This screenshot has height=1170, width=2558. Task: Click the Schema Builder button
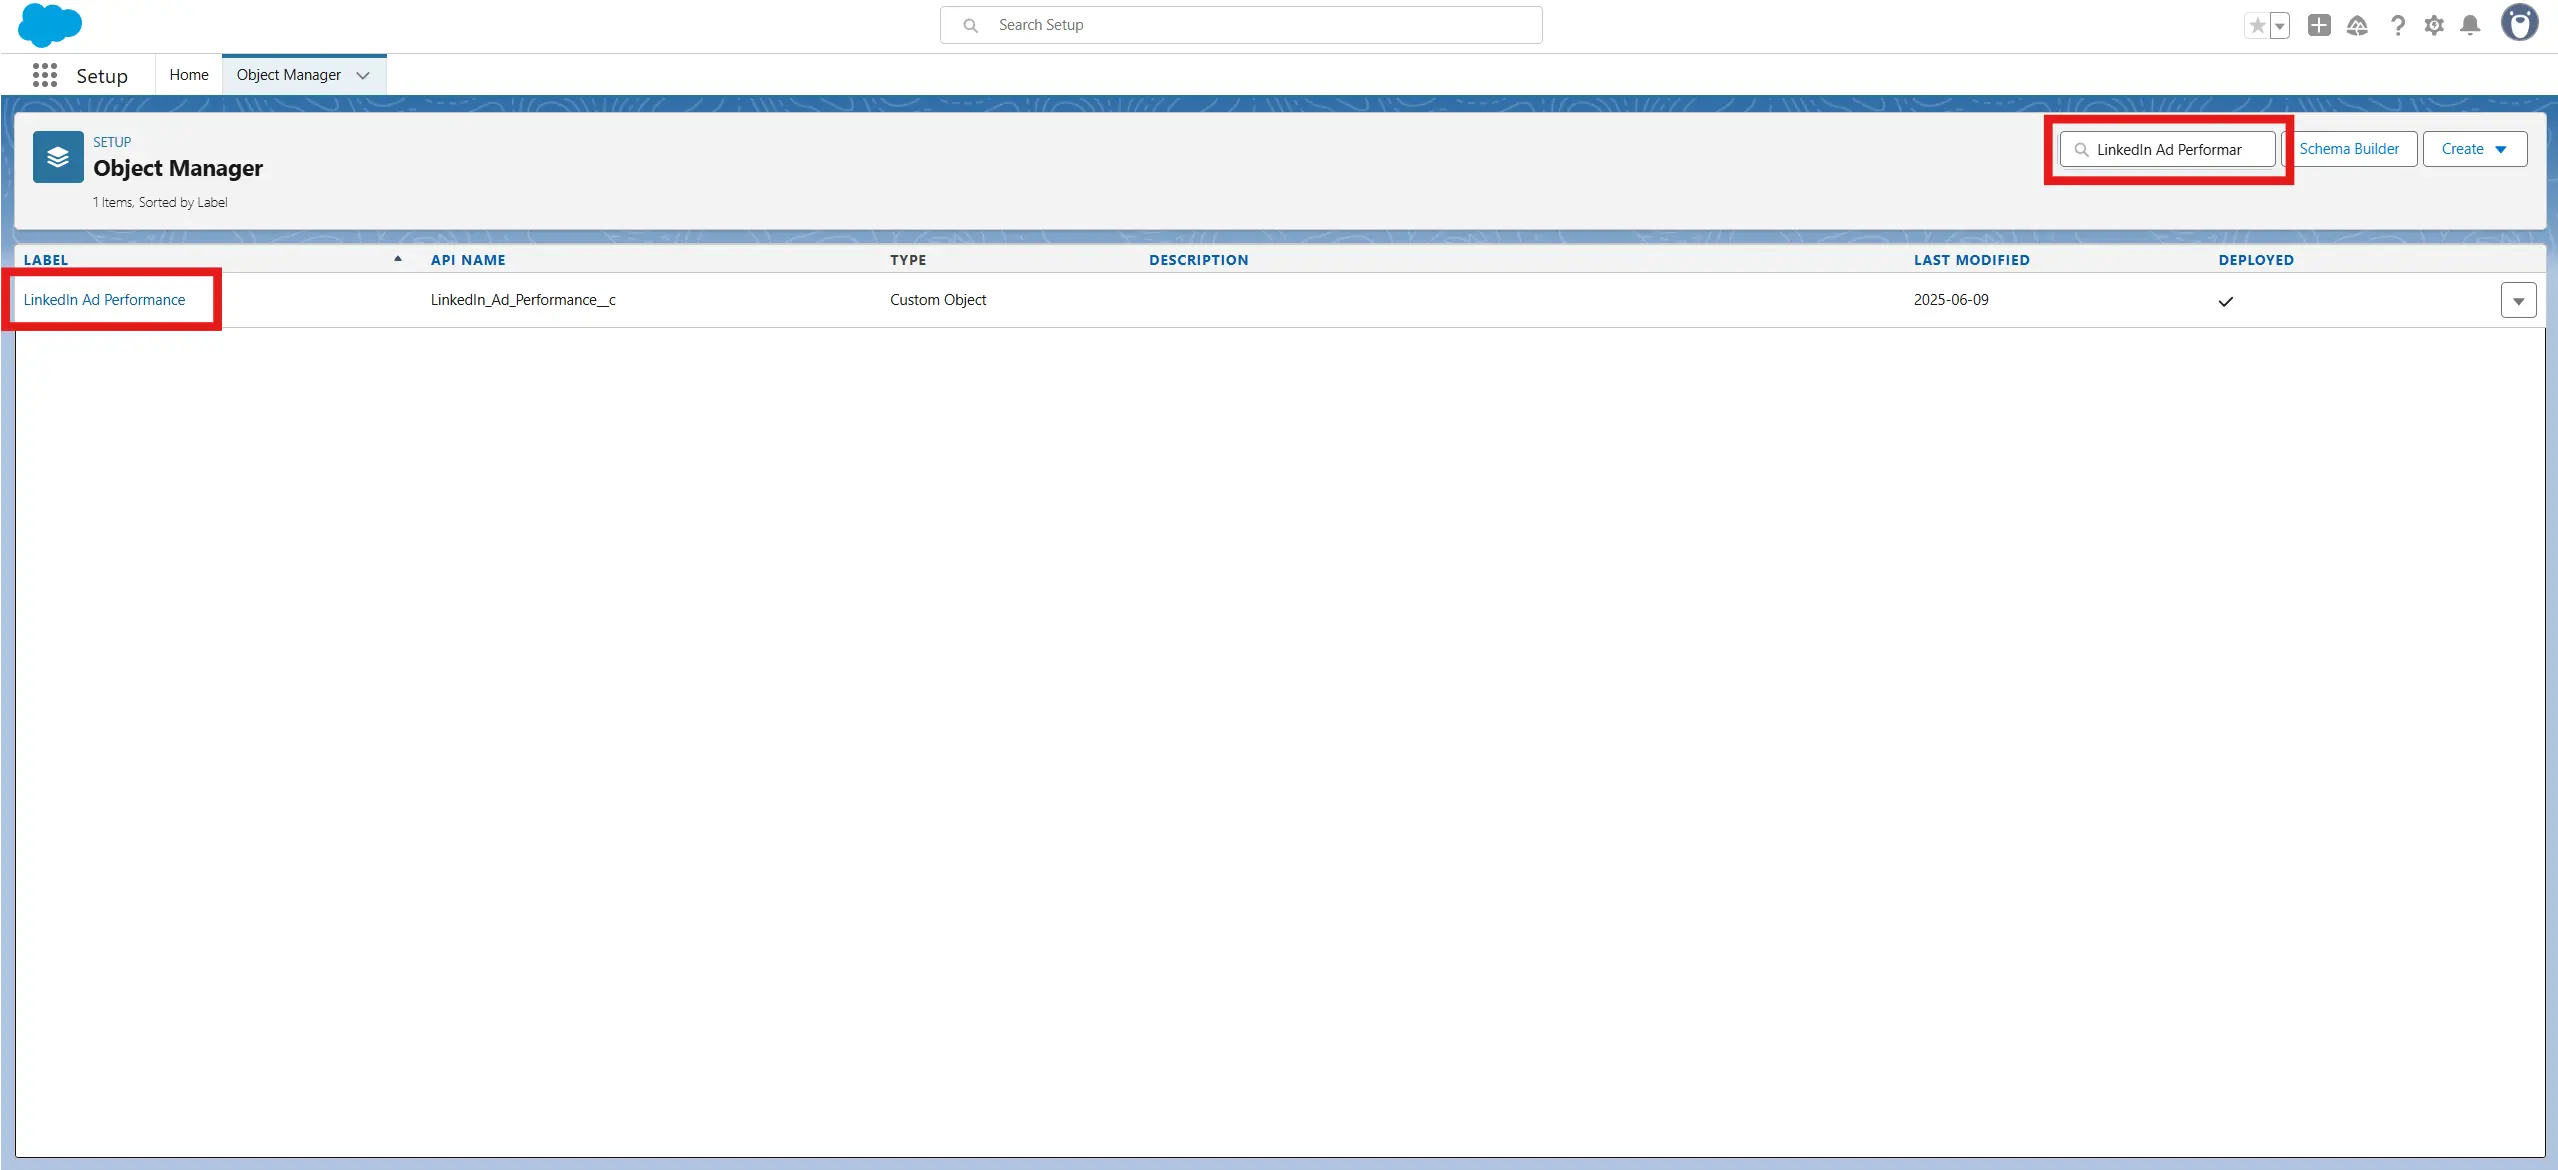tap(2348, 149)
